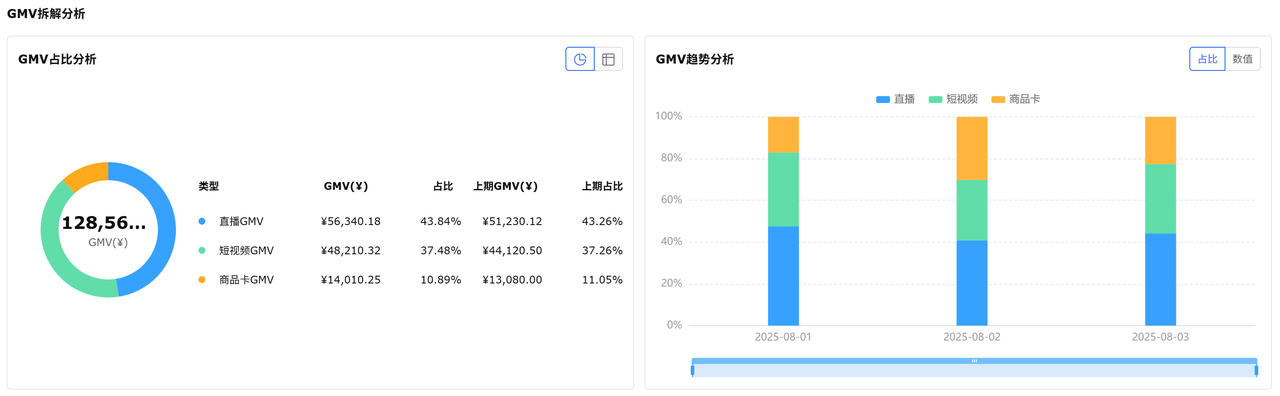Viewport: 1280px width, 396px height.
Task: Click the 上期占比 column header
Action: [x=602, y=186]
